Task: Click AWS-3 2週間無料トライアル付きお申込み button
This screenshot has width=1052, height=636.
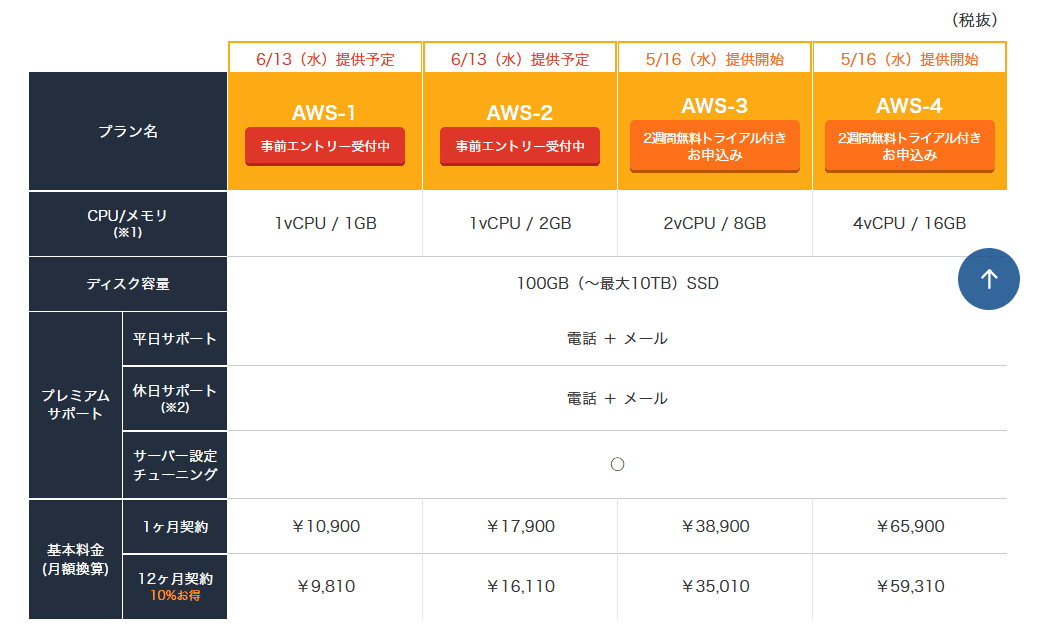Action: point(715,146)
